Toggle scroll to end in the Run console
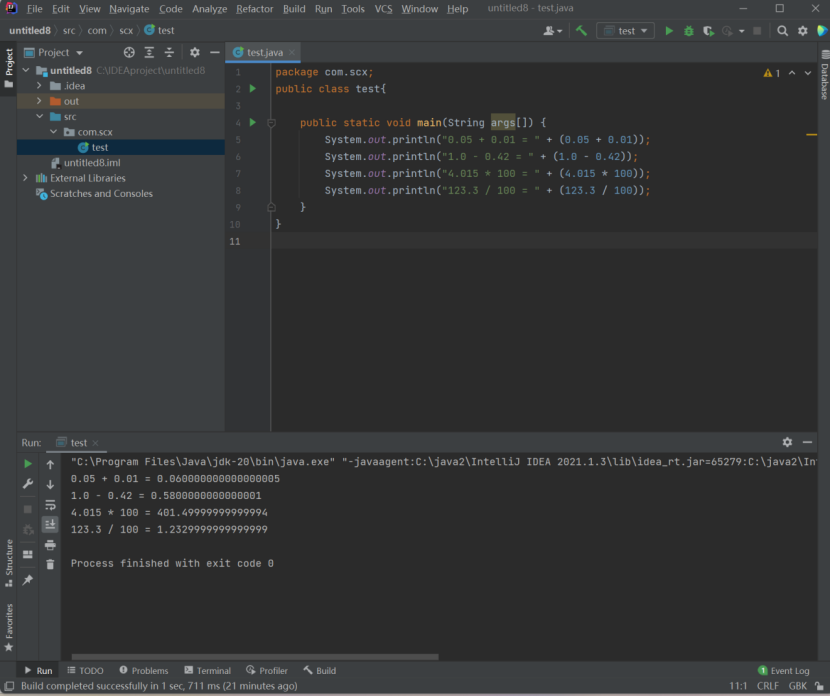830x697 pixels. [50, 524]
